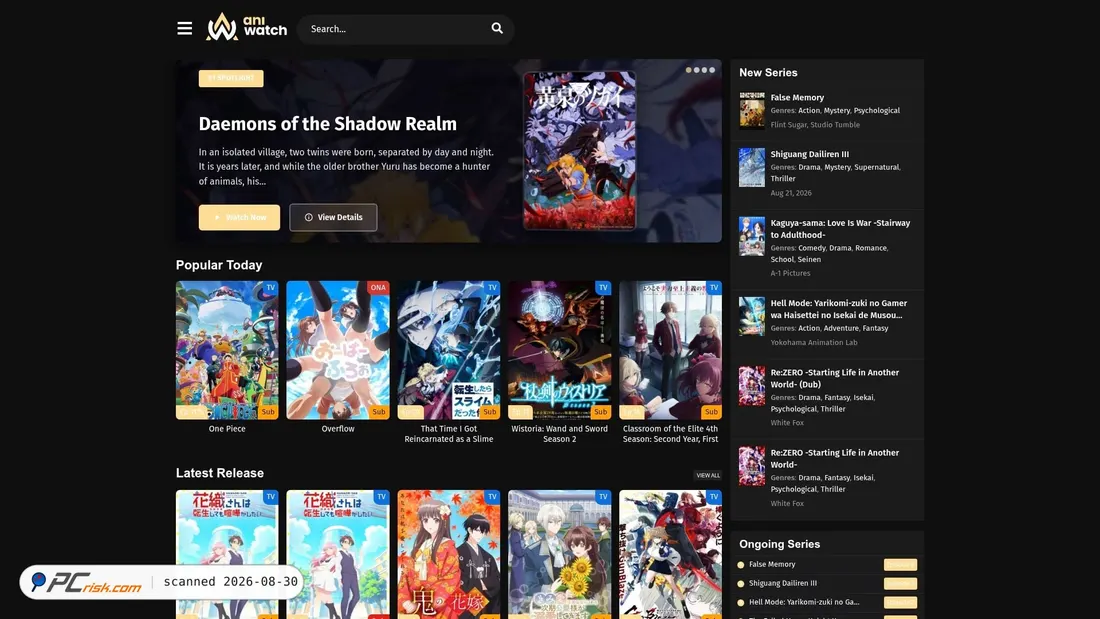Image resolution: width=1100 pixels, height=619 pixels.
Task: Click 'Yokohama Animation Lab' studio text
Action: tap(814, 343)
